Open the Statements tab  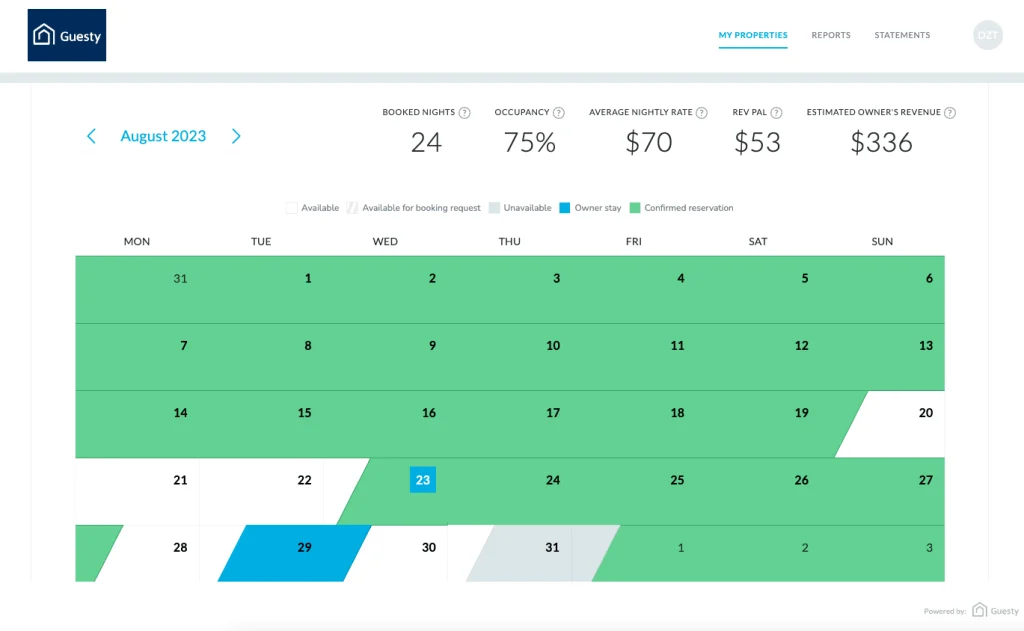(x=902, y=35)
